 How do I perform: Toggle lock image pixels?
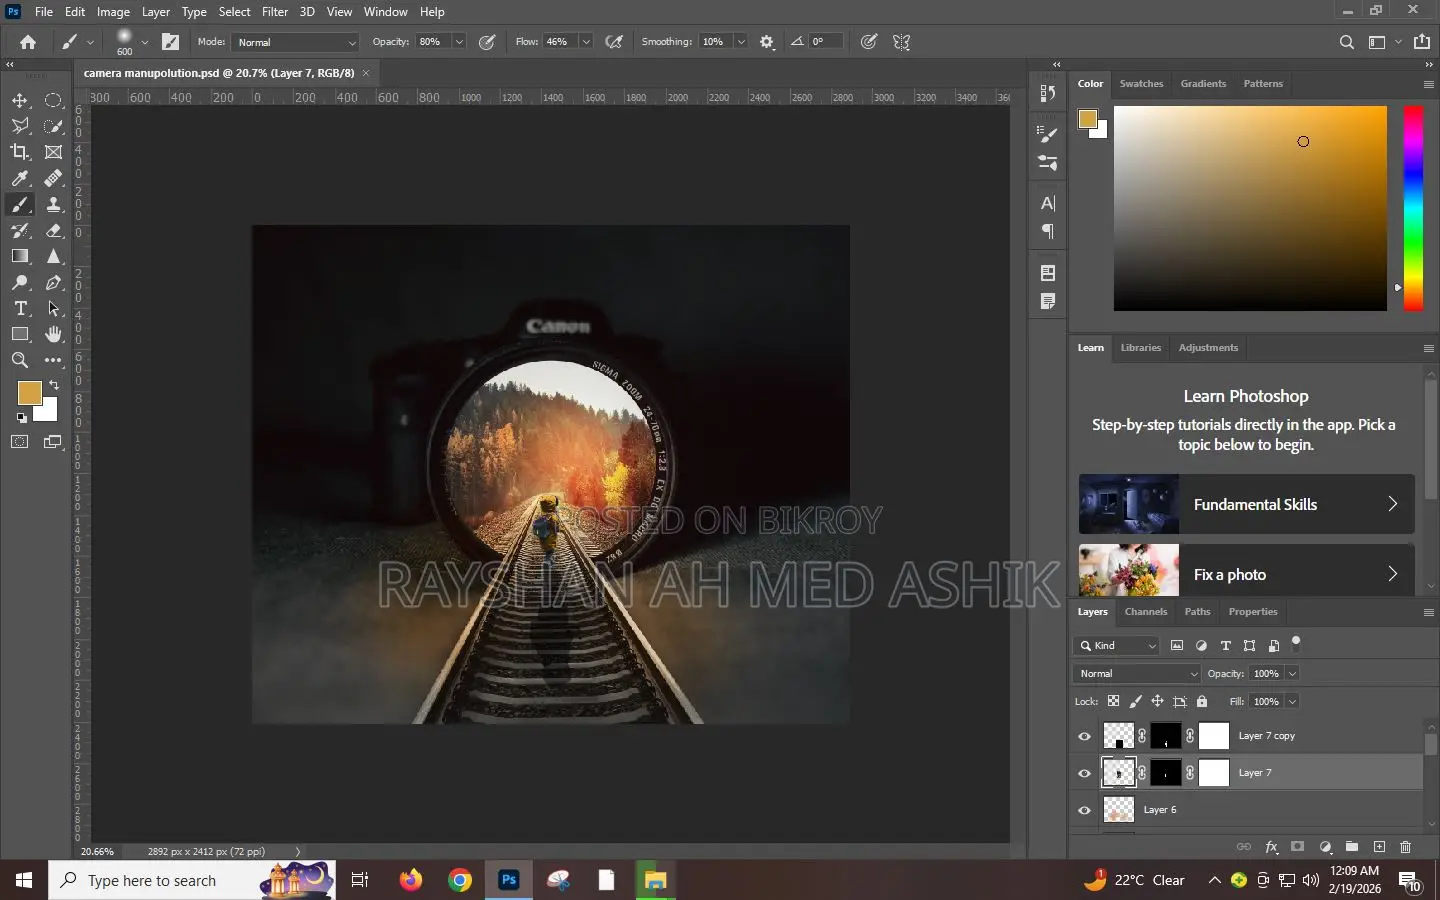[x=1135, y=701]
